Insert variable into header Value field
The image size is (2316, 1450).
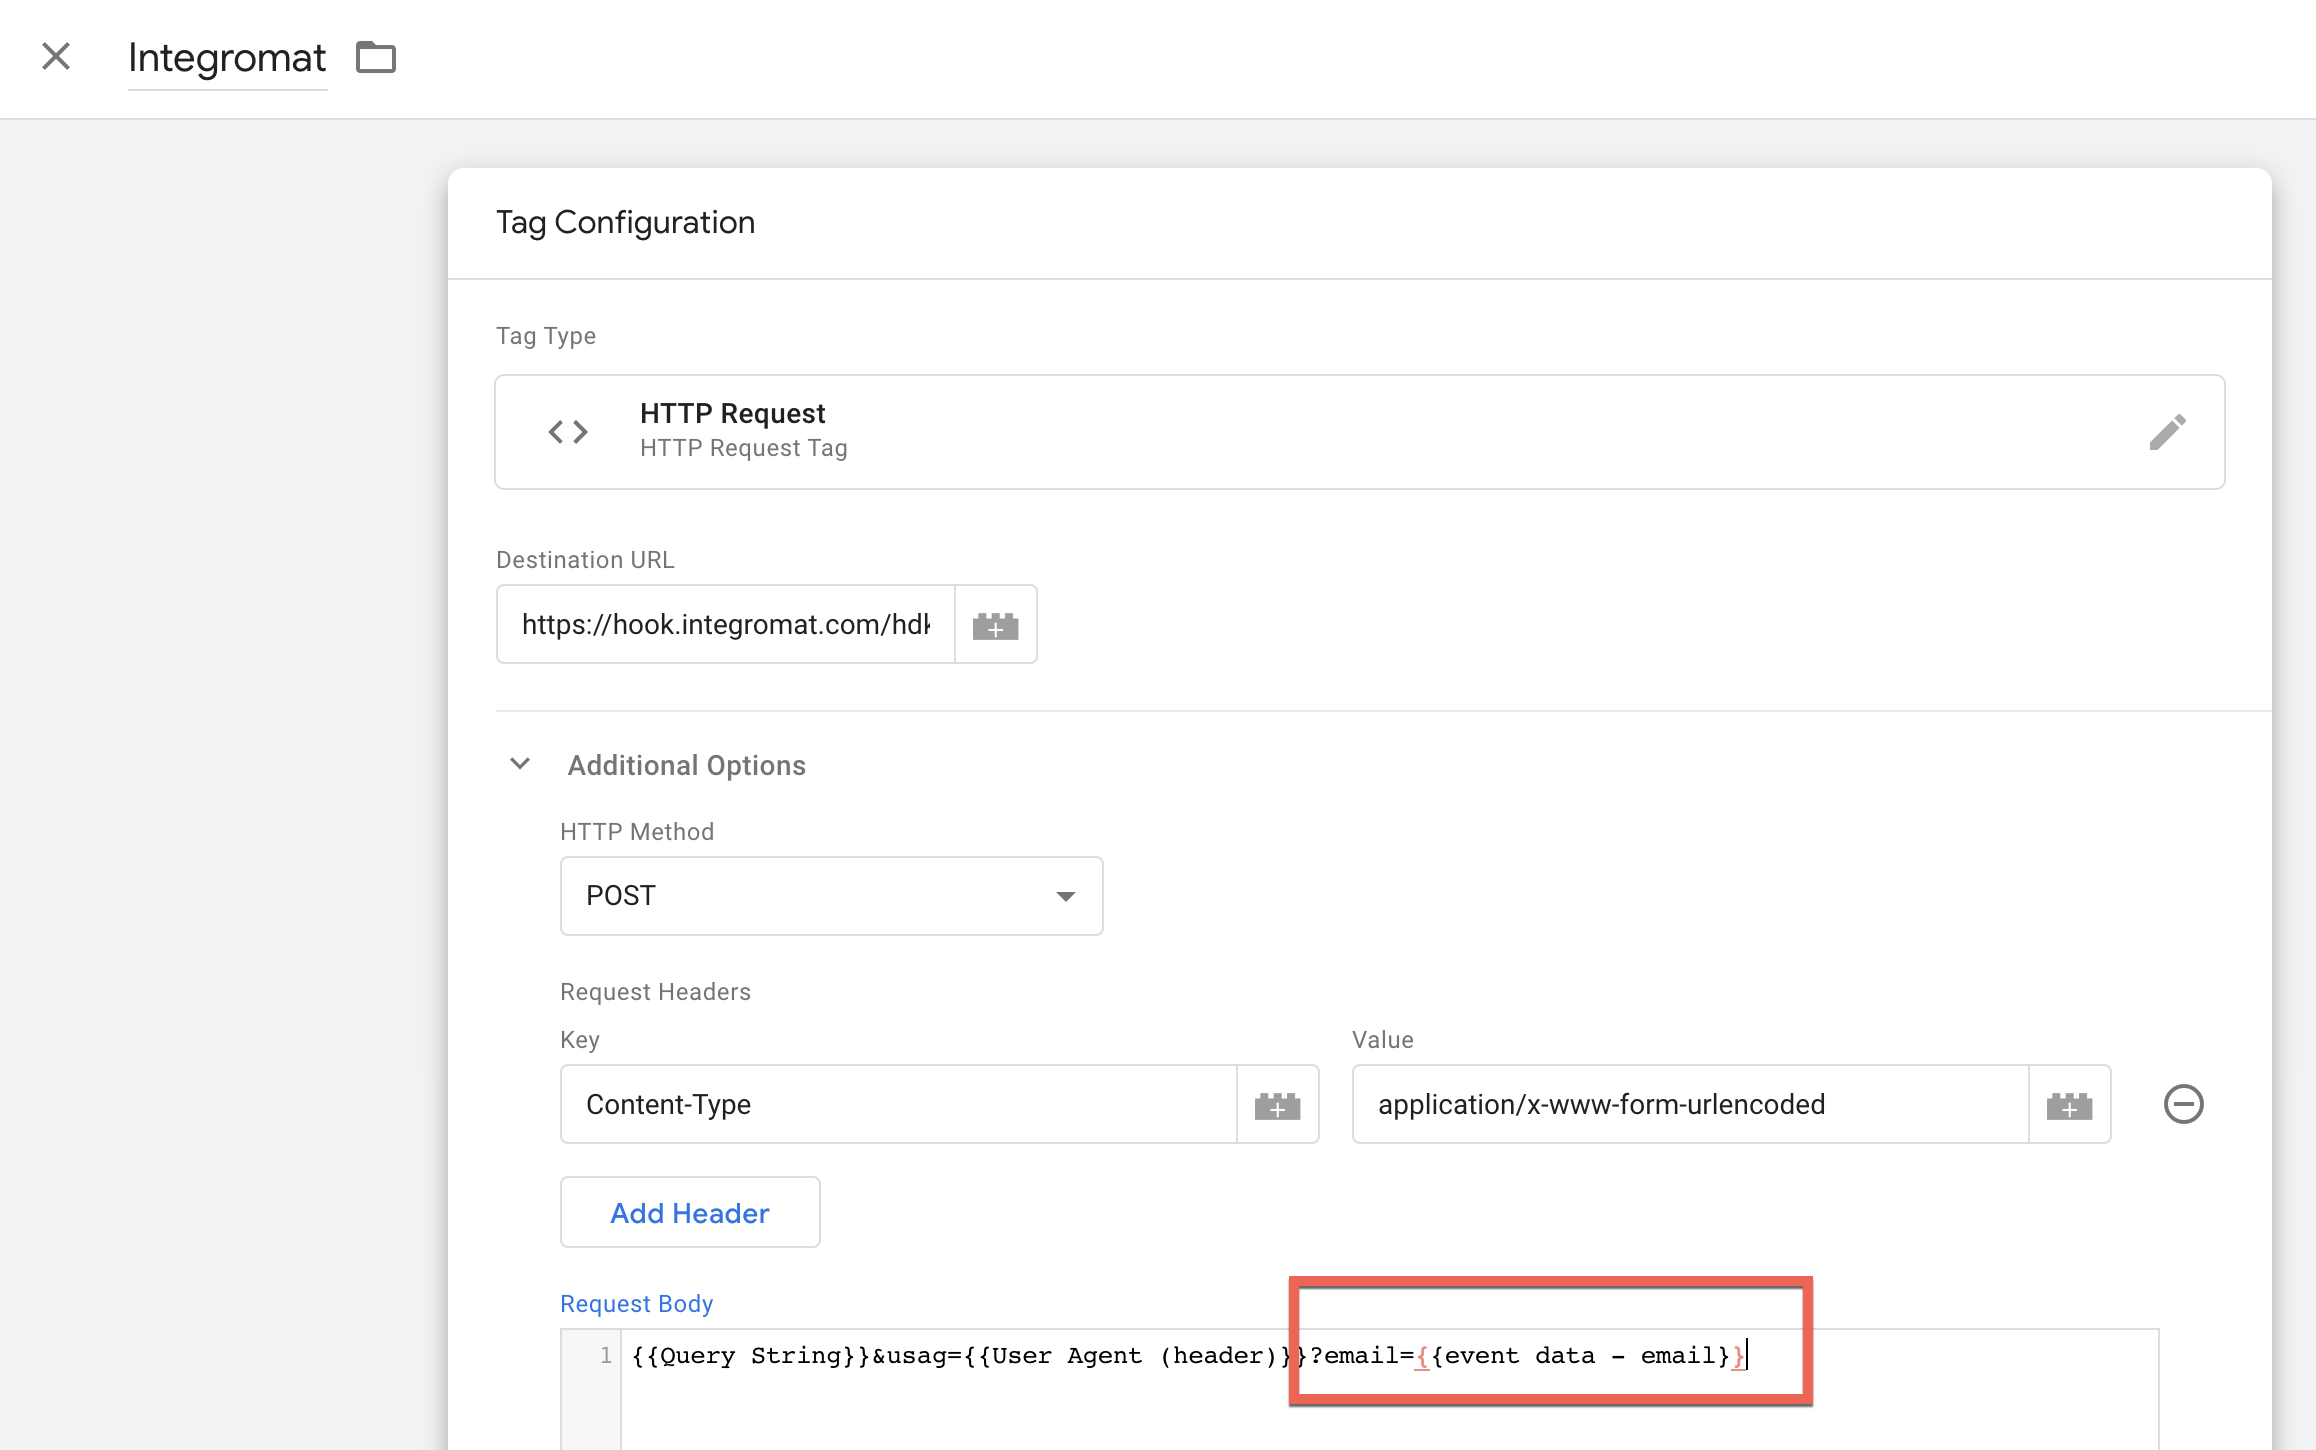pyautogui.click(x=2070, y=1104)
